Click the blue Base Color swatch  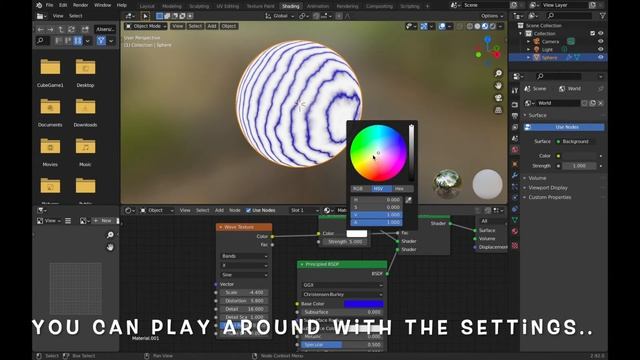(x=364, y=304)
